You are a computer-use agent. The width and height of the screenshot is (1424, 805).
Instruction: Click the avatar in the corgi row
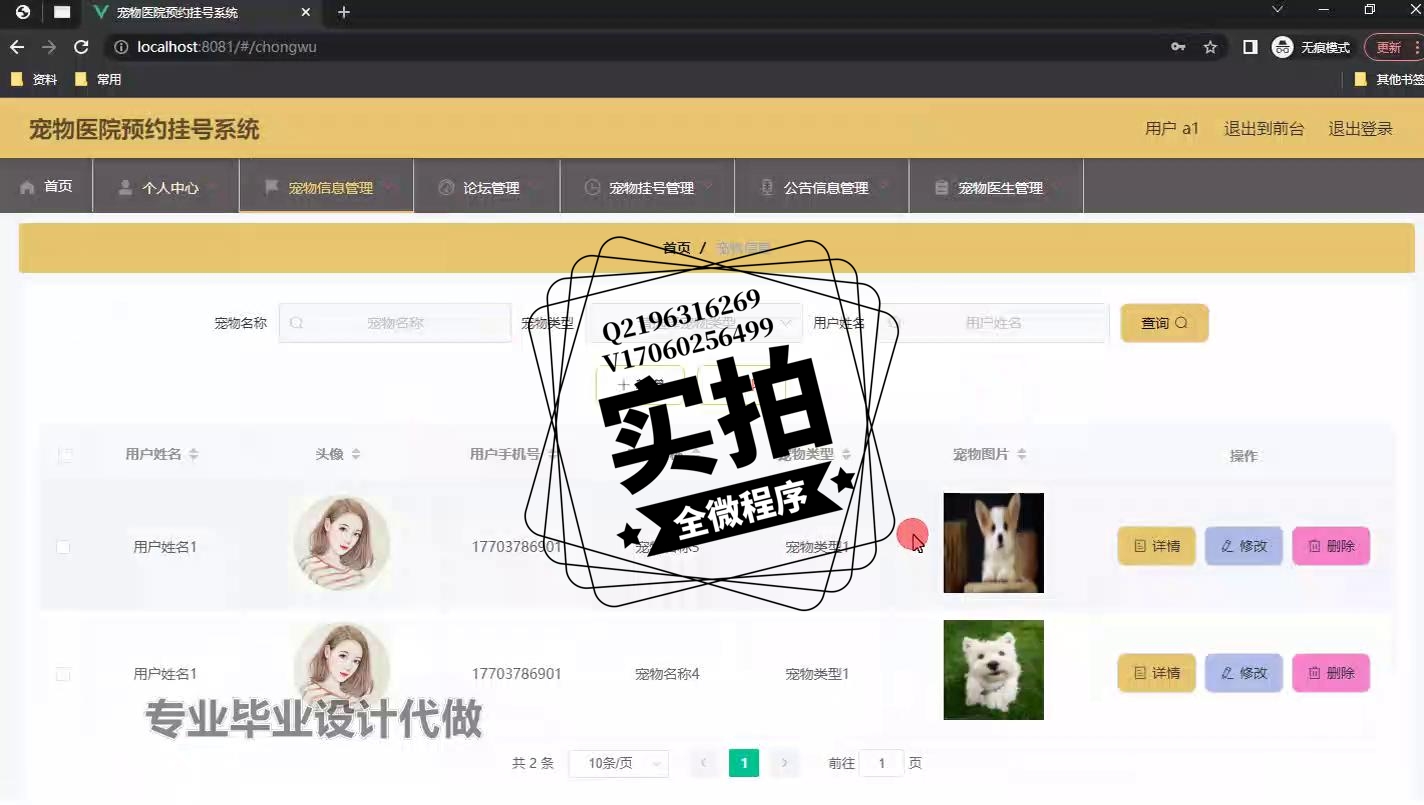(x=341, y=543)
